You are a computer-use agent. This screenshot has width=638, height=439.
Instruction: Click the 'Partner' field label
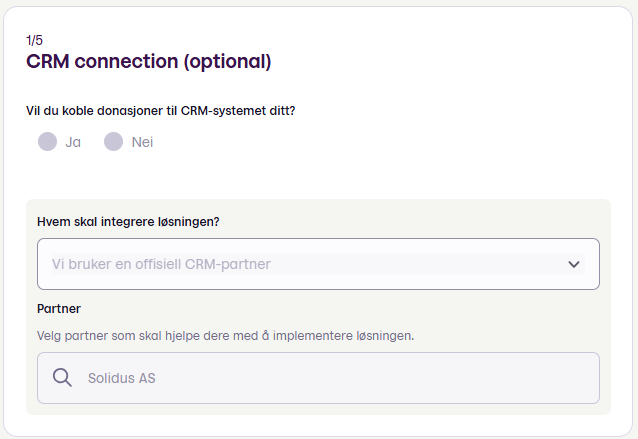pyautogui.click(x=58, y=309)
